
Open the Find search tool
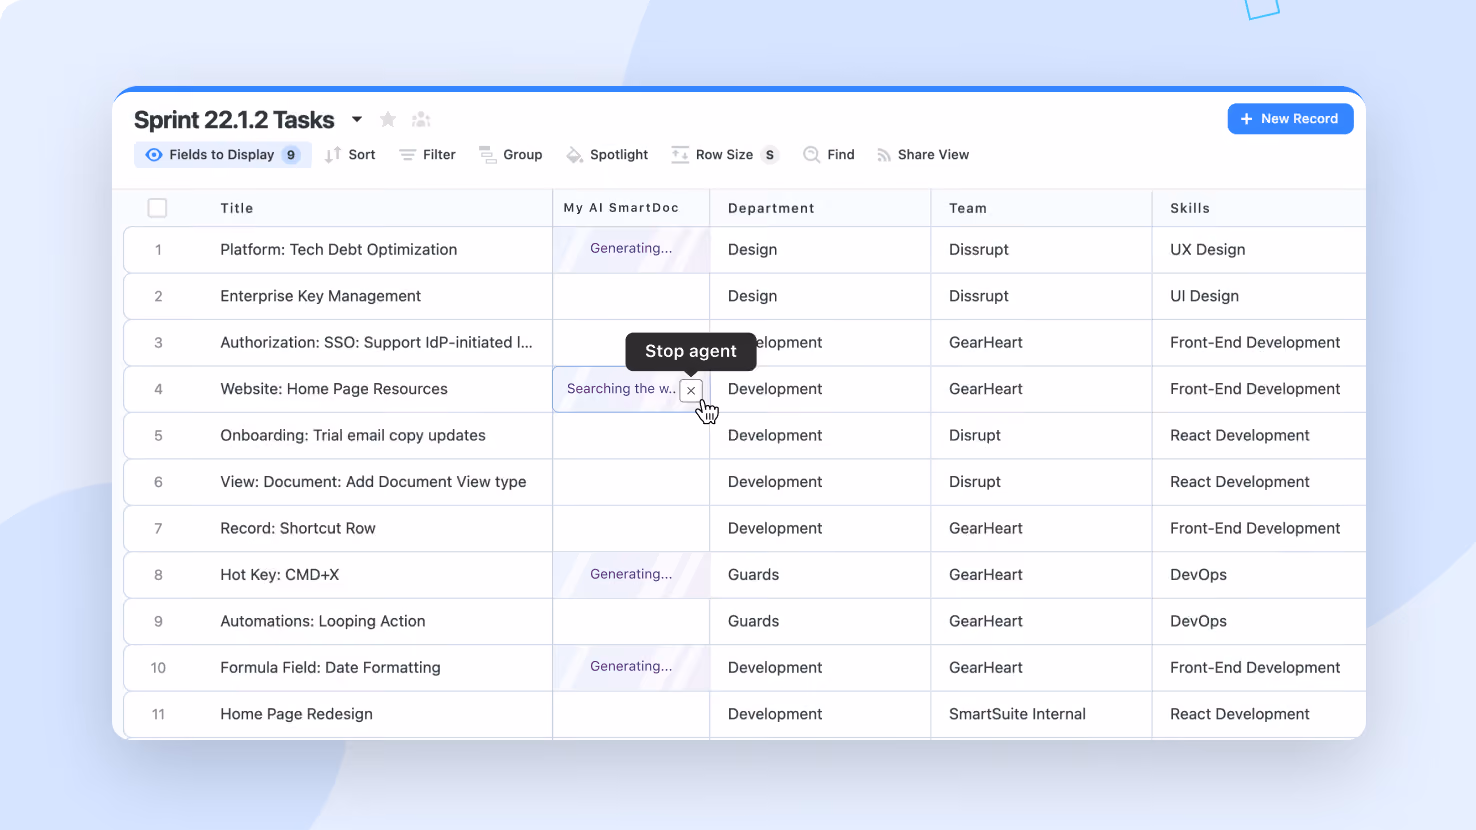click(x=829, y=155)
